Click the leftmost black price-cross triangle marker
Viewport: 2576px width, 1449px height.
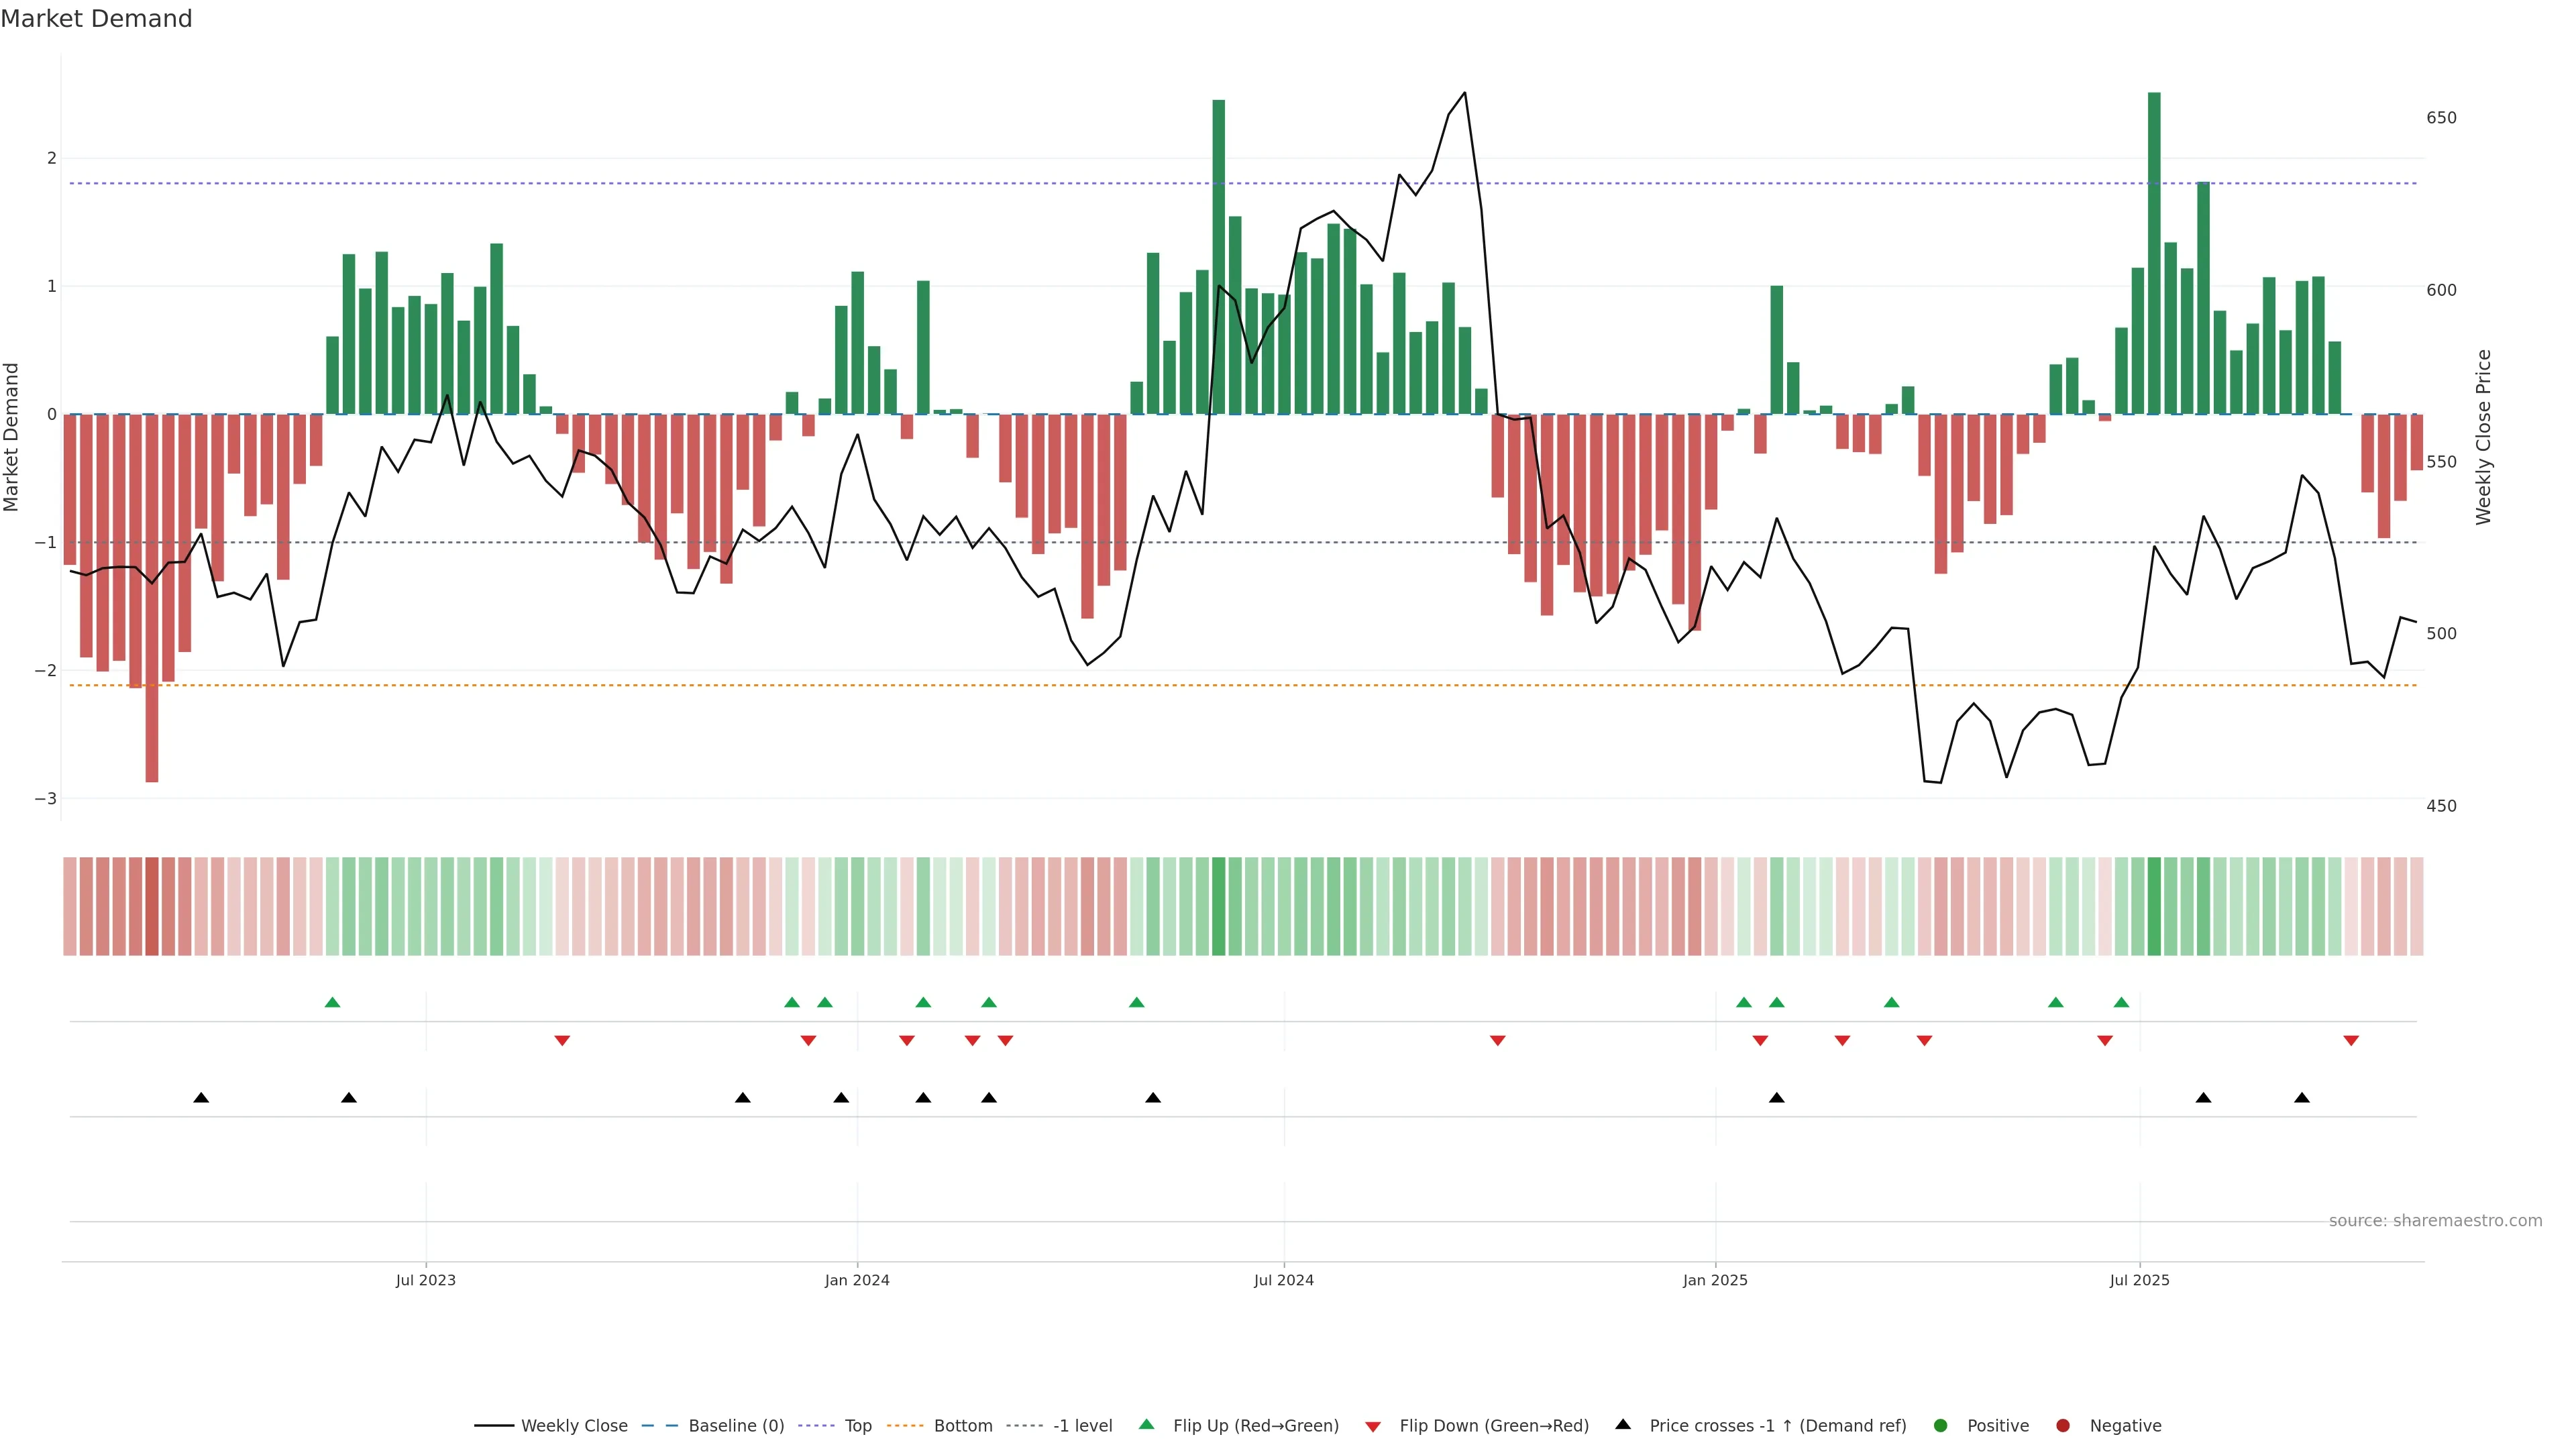(201, 1098)
